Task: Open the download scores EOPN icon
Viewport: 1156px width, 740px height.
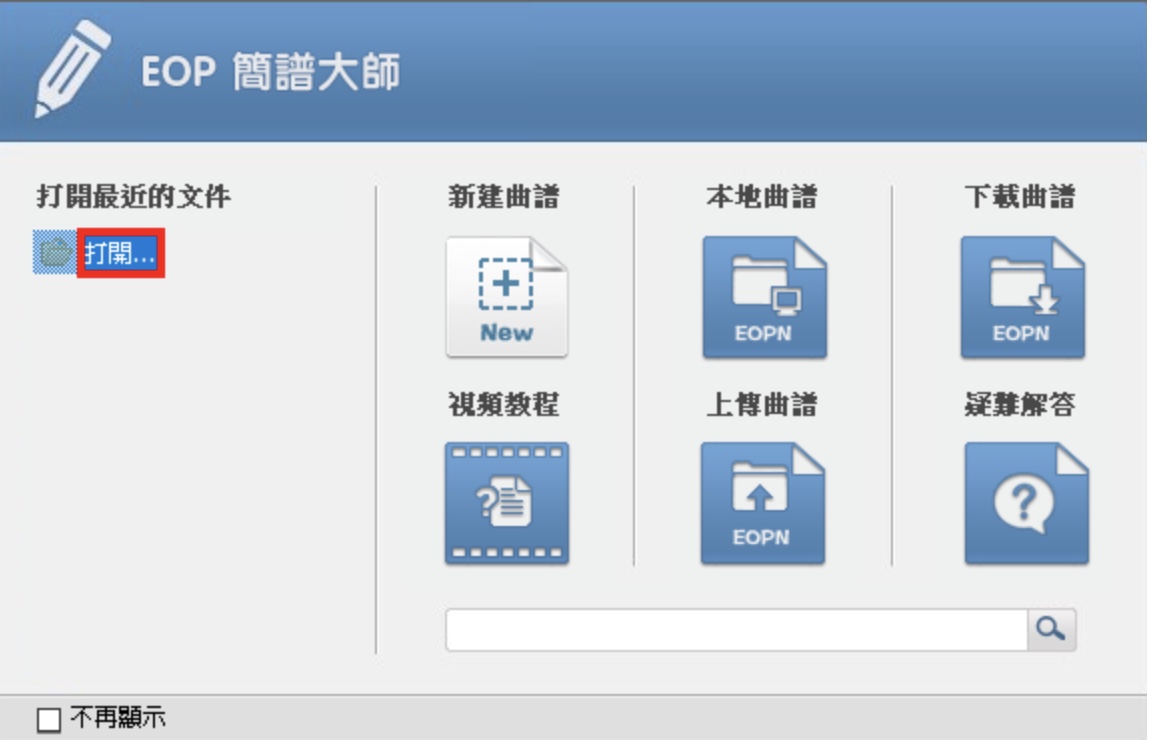Action: [x=1023, y=297]
